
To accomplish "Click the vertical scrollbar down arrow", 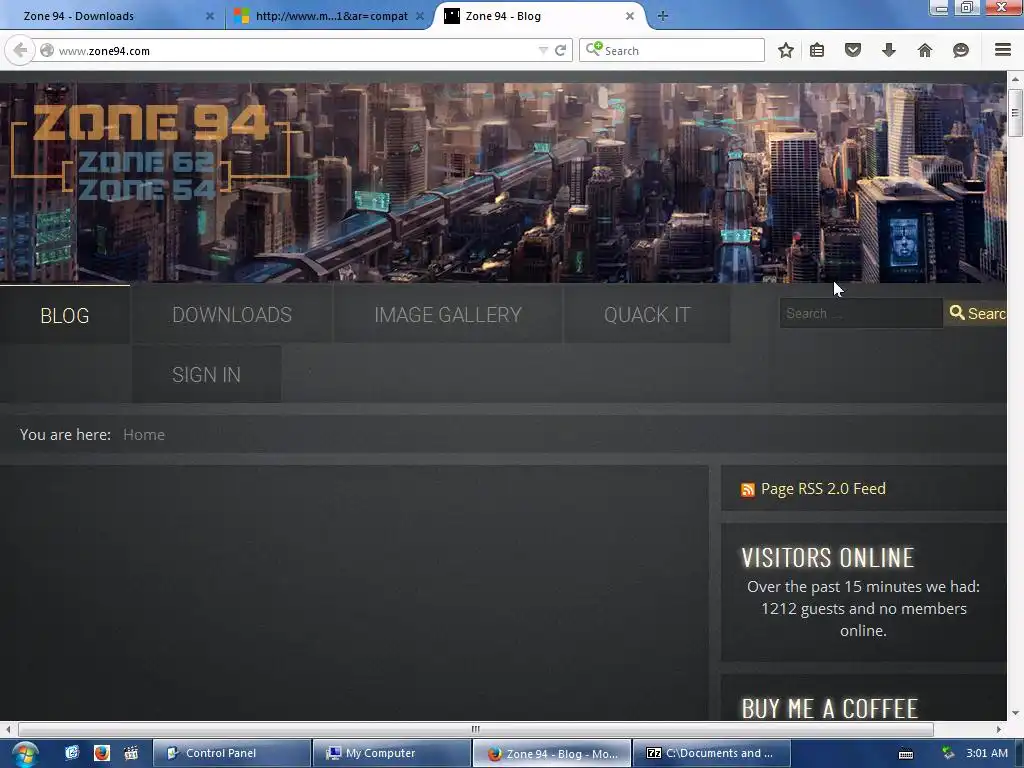I will [1015, 713].
